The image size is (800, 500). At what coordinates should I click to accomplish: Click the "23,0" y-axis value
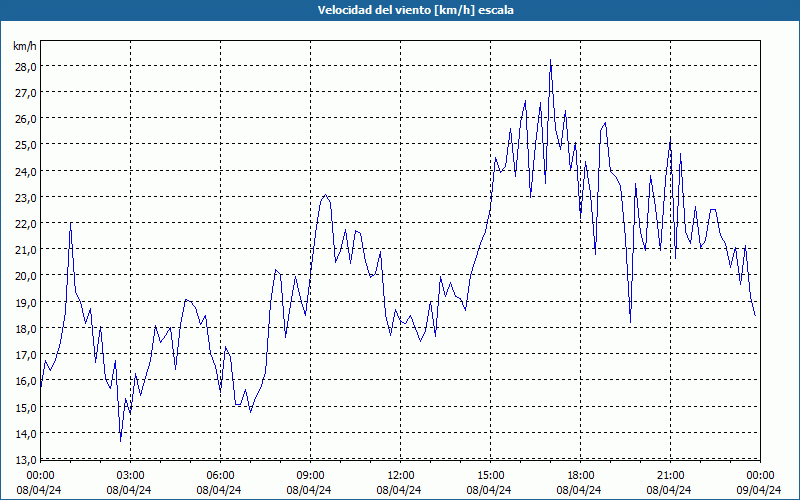pyautogui.click(x=26, y=197)
